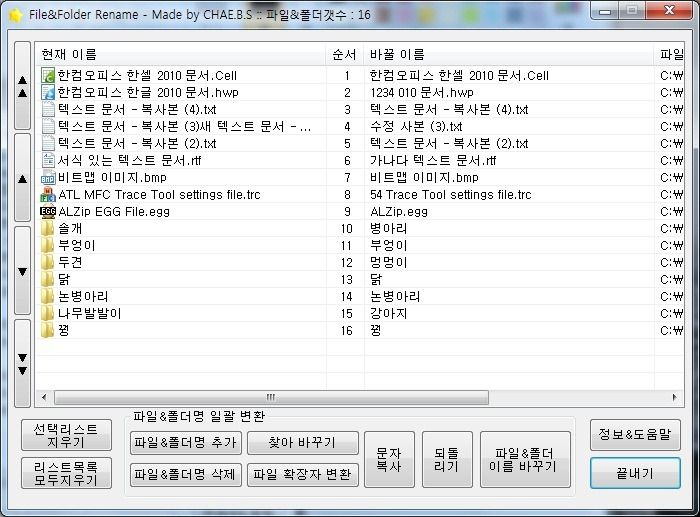Click the folder icon for 솔개
700x517 pixels.
tap(47, 228)
